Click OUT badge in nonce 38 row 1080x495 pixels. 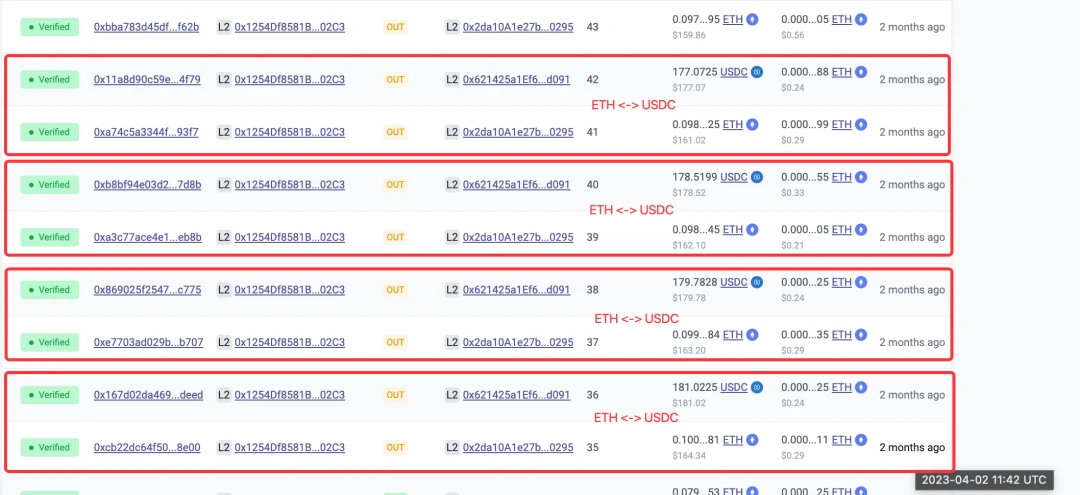coord(395,290)
